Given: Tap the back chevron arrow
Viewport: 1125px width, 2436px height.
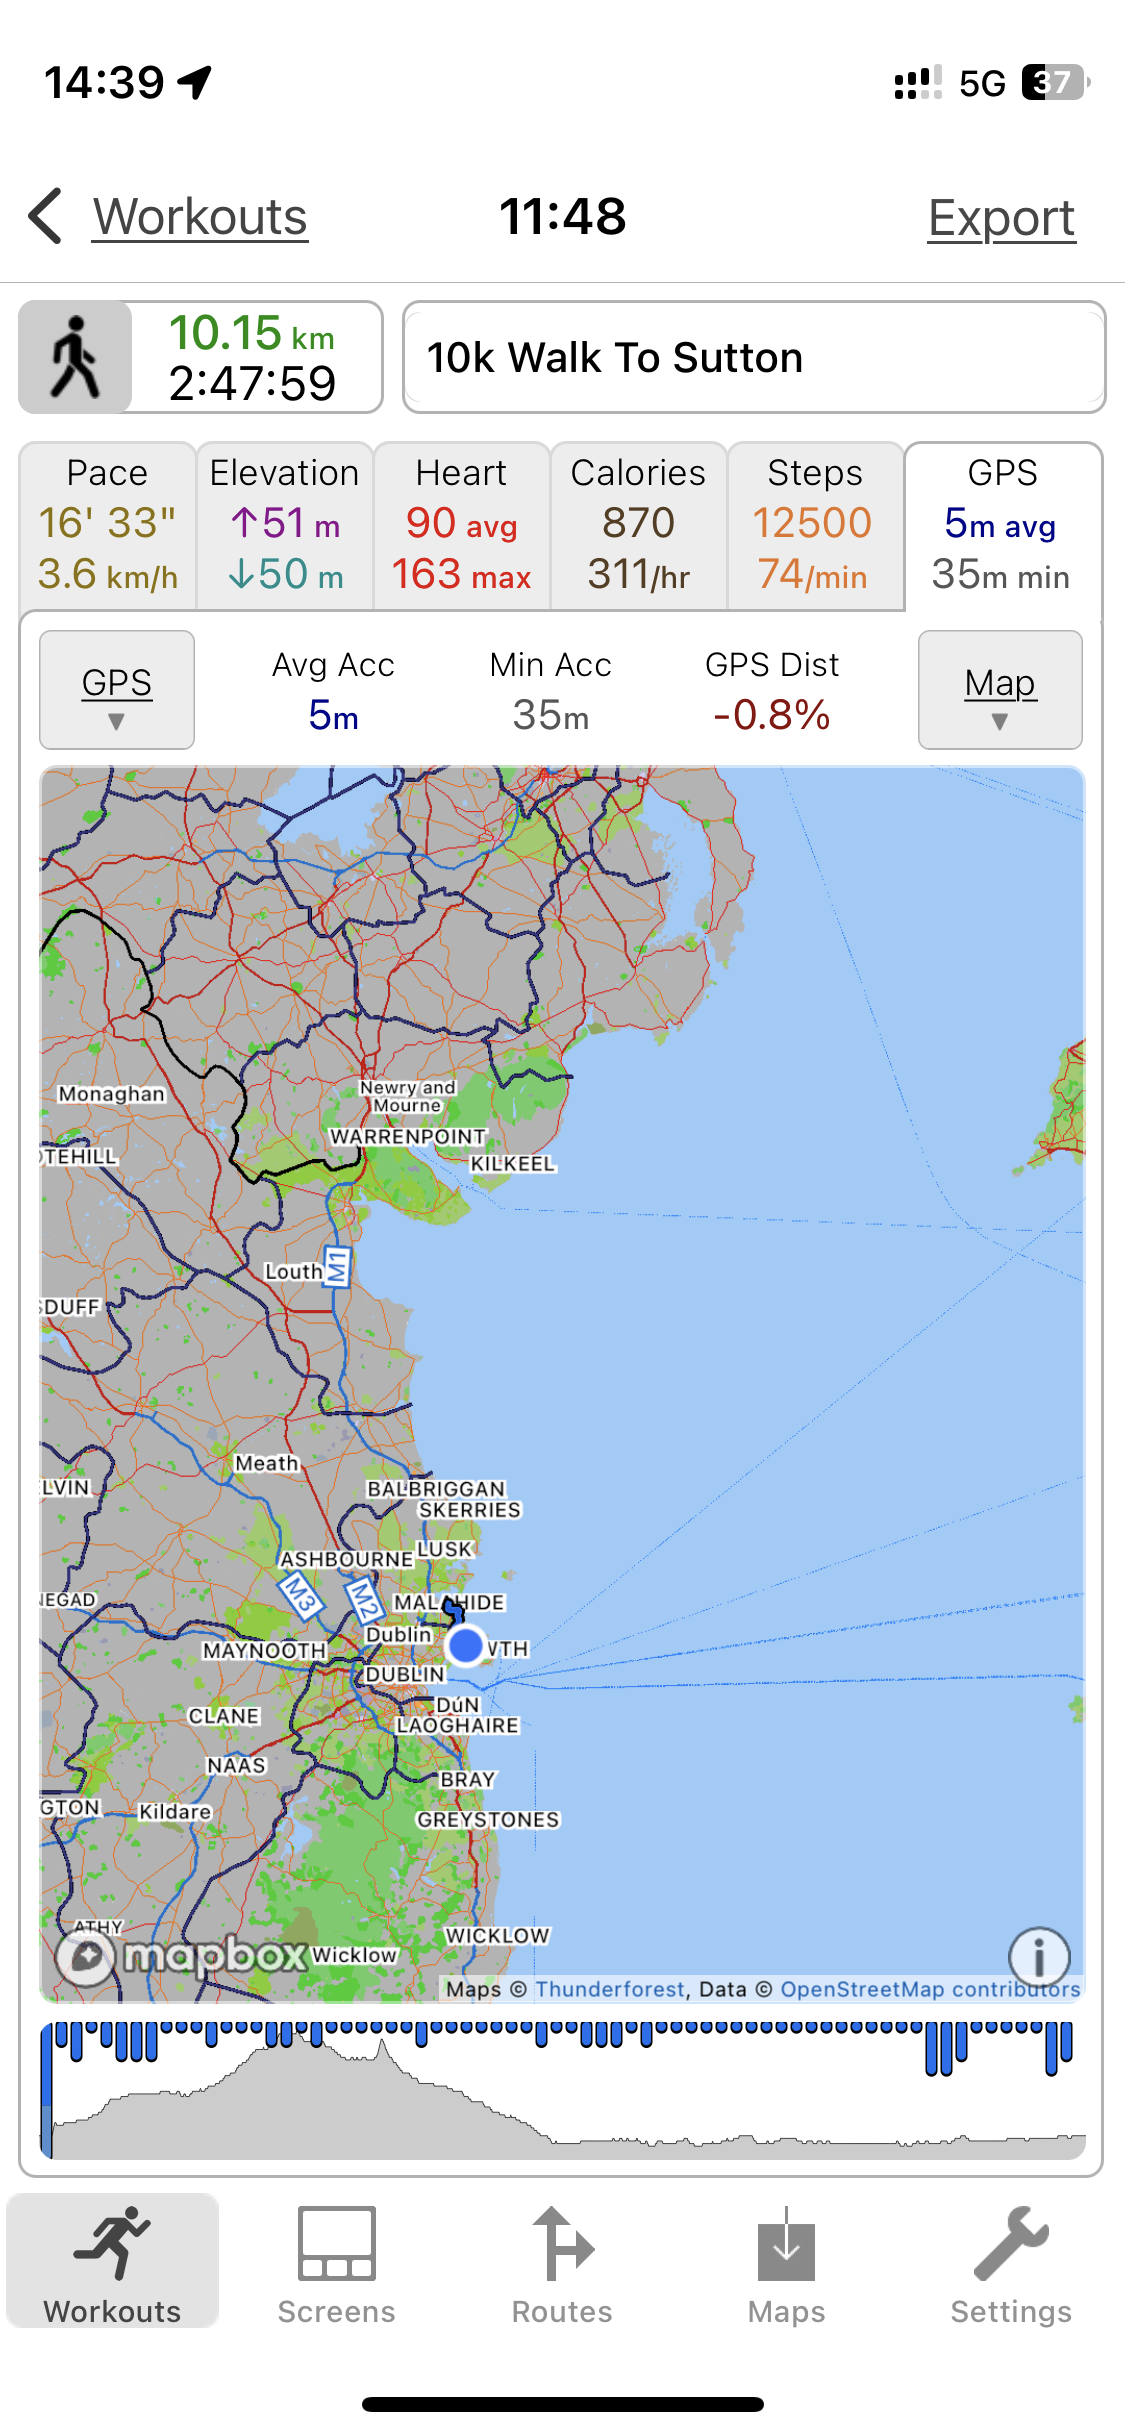Looking at the screenshot, I should [47, 216].
